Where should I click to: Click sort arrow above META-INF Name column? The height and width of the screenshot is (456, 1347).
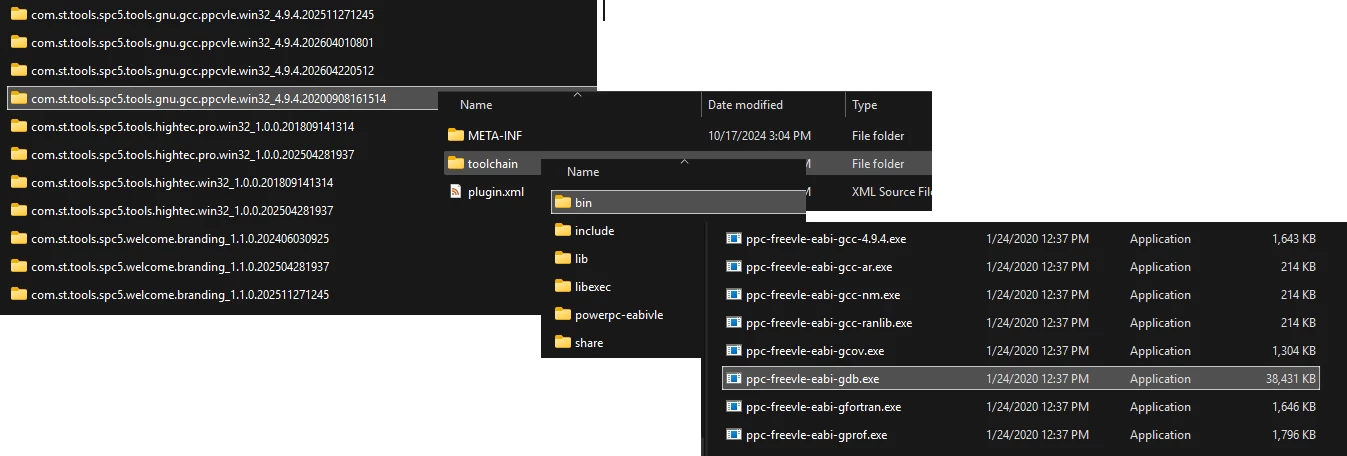tap(577, 95)
